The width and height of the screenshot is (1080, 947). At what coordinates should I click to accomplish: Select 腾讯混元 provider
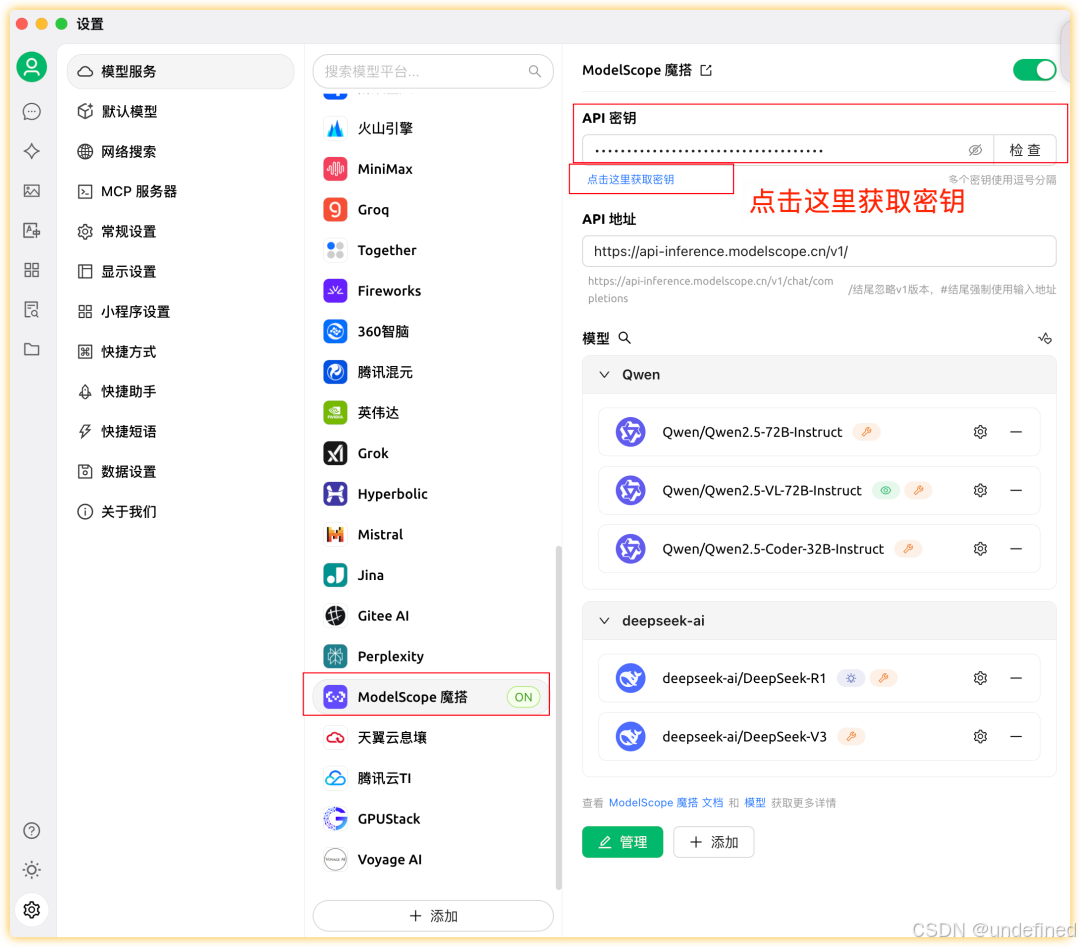click(x=433, y=373)
